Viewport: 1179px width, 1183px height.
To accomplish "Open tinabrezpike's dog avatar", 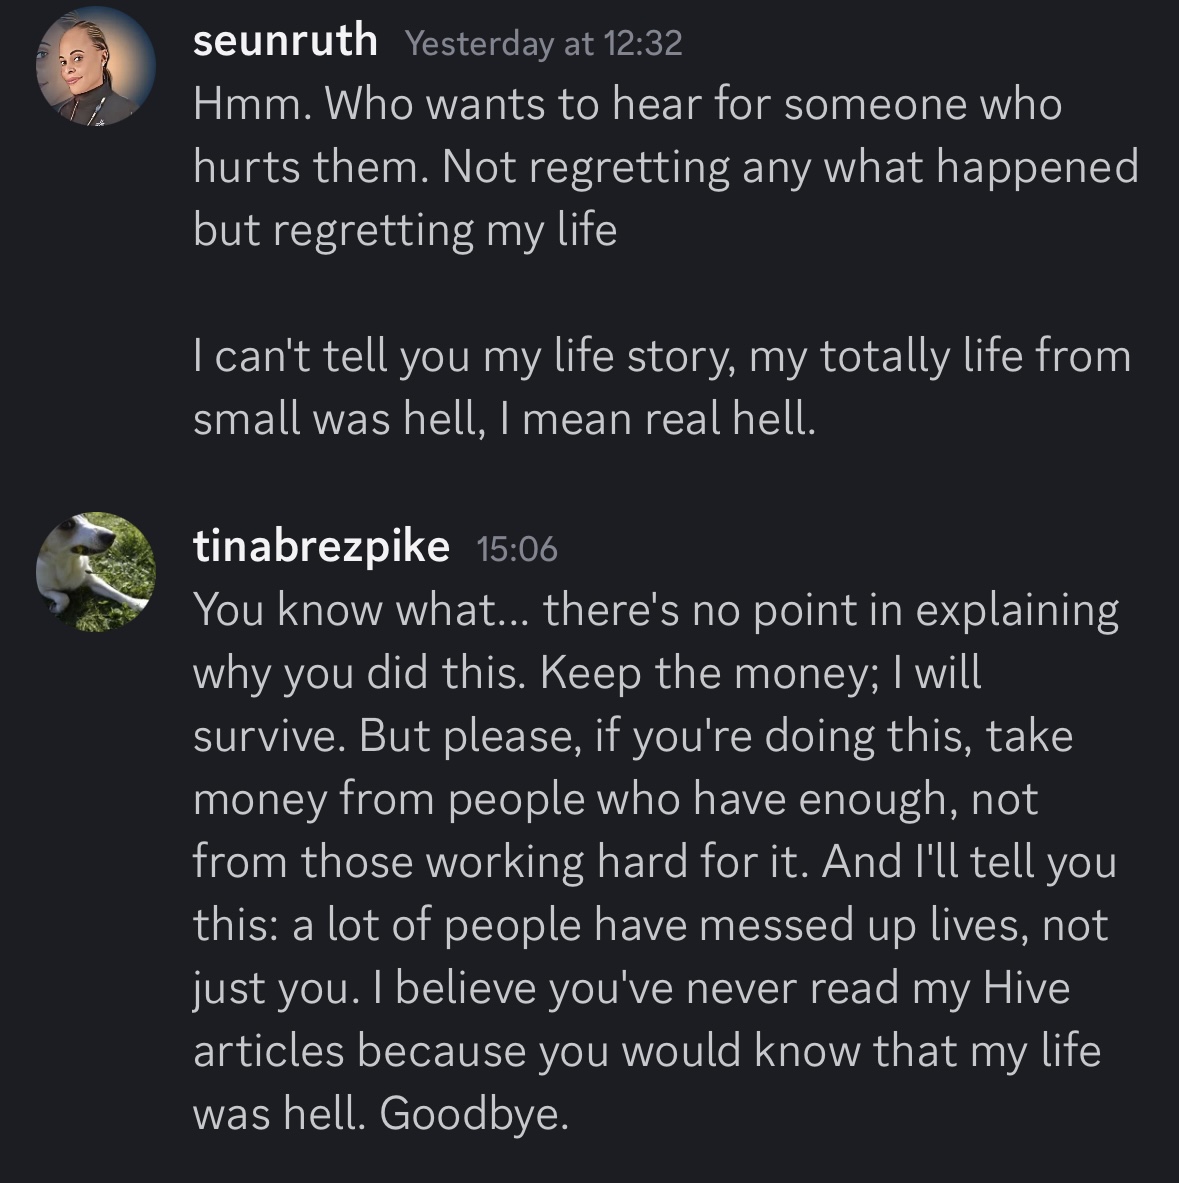I will 96,572.
